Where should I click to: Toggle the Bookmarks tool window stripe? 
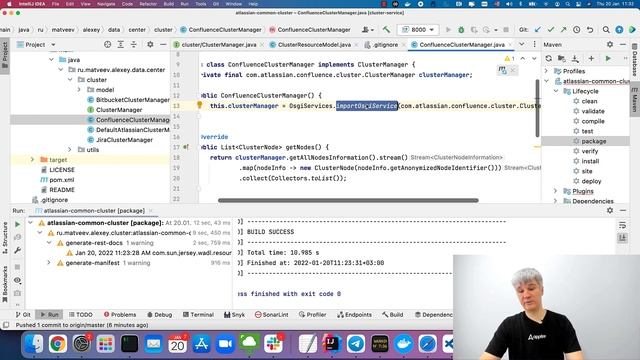(x=5, y=284)
